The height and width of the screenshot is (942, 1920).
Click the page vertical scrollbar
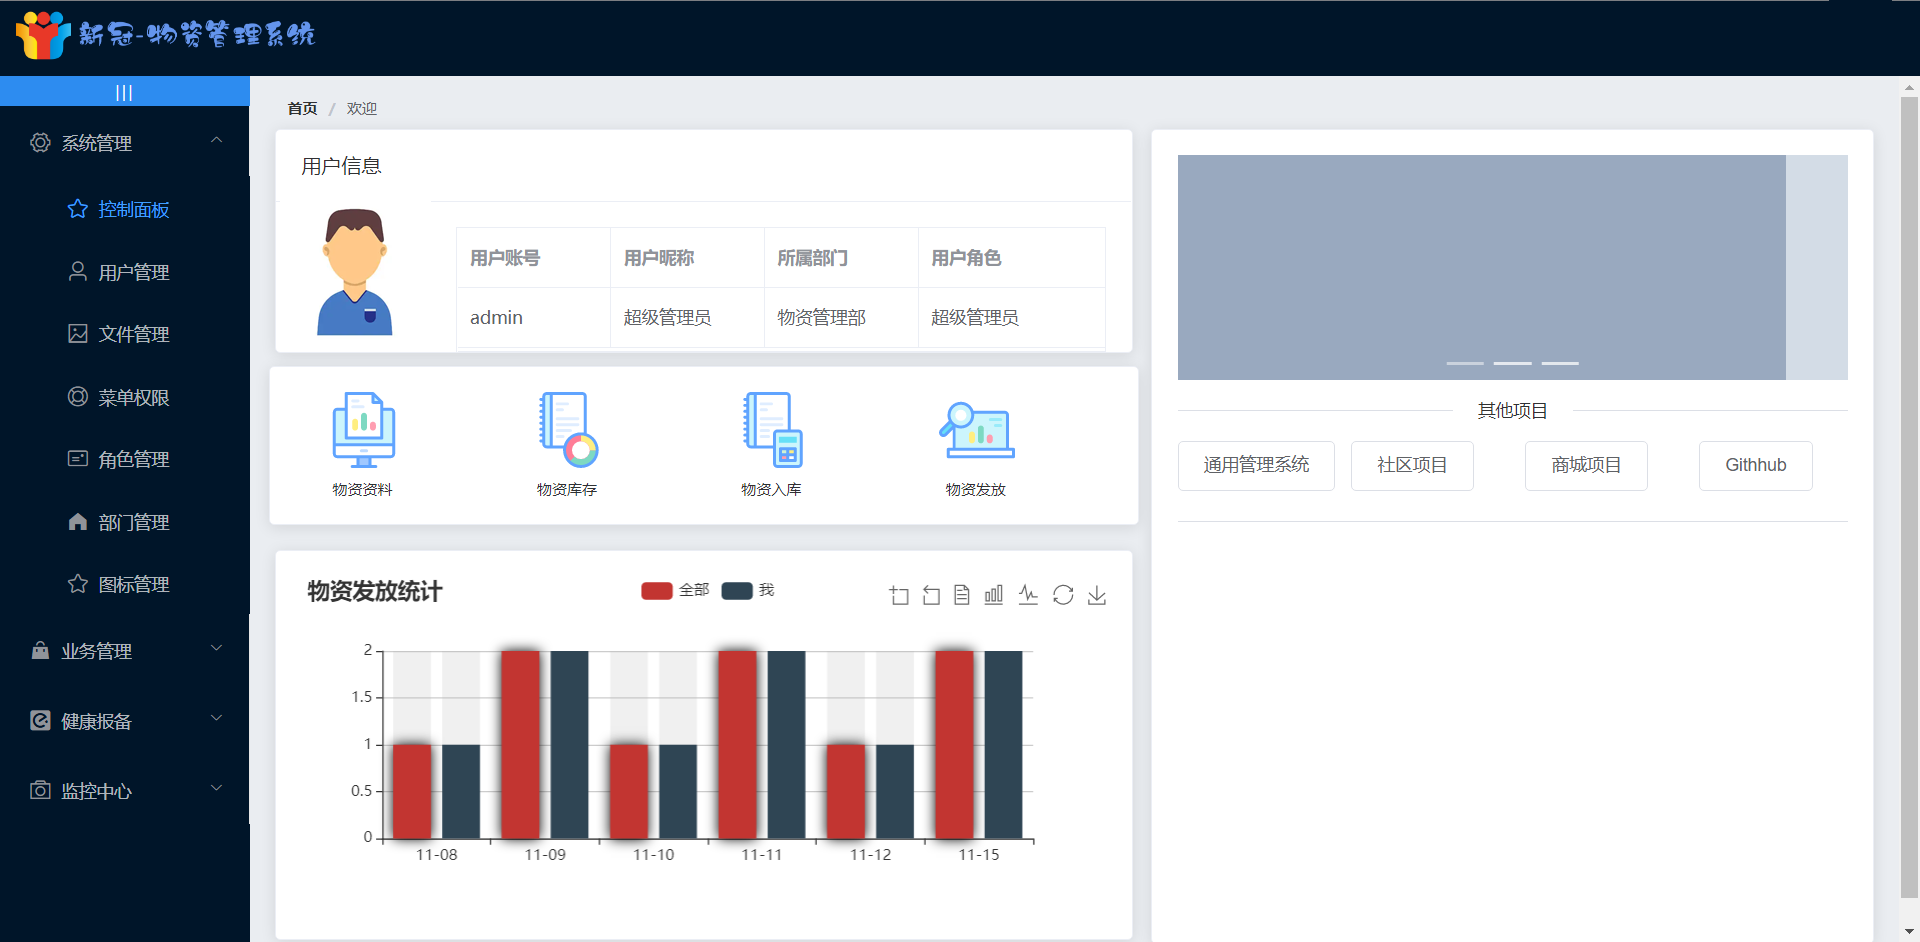tap(1909, 498)
